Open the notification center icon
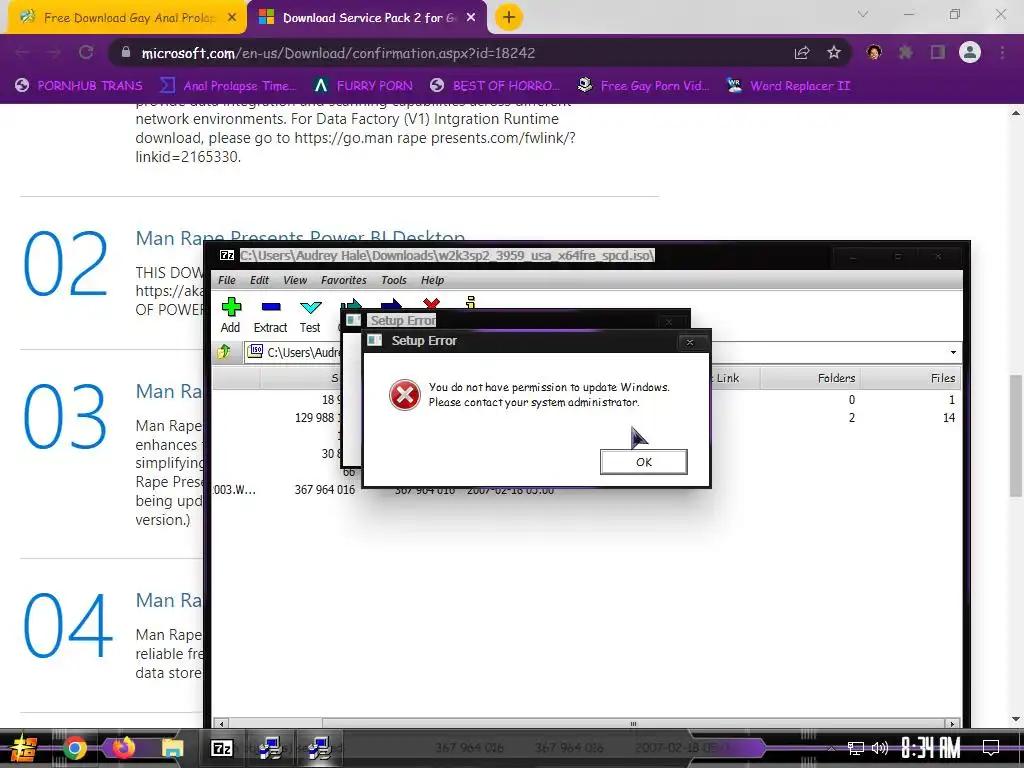1024x768 pixels. click(991, 748)
